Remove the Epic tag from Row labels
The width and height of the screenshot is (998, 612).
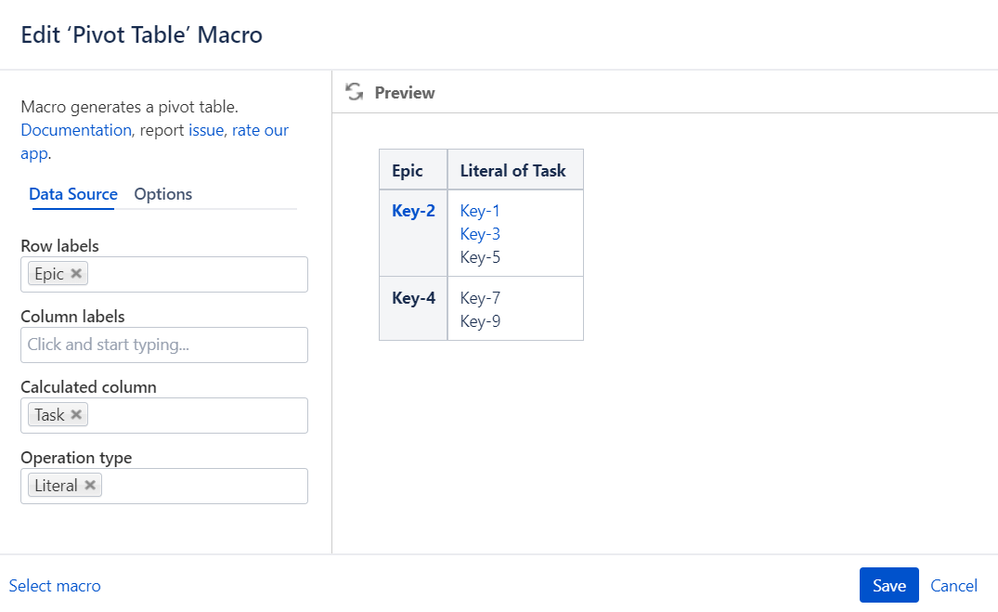(76, 274)
